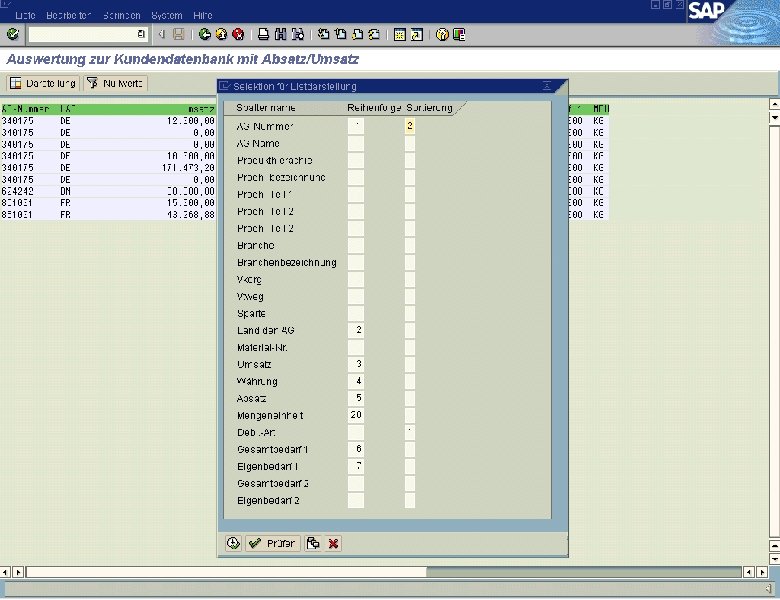Cancel the dialog with the red X
Viewport: 780px width, 600px height.
tap(333, 543)
